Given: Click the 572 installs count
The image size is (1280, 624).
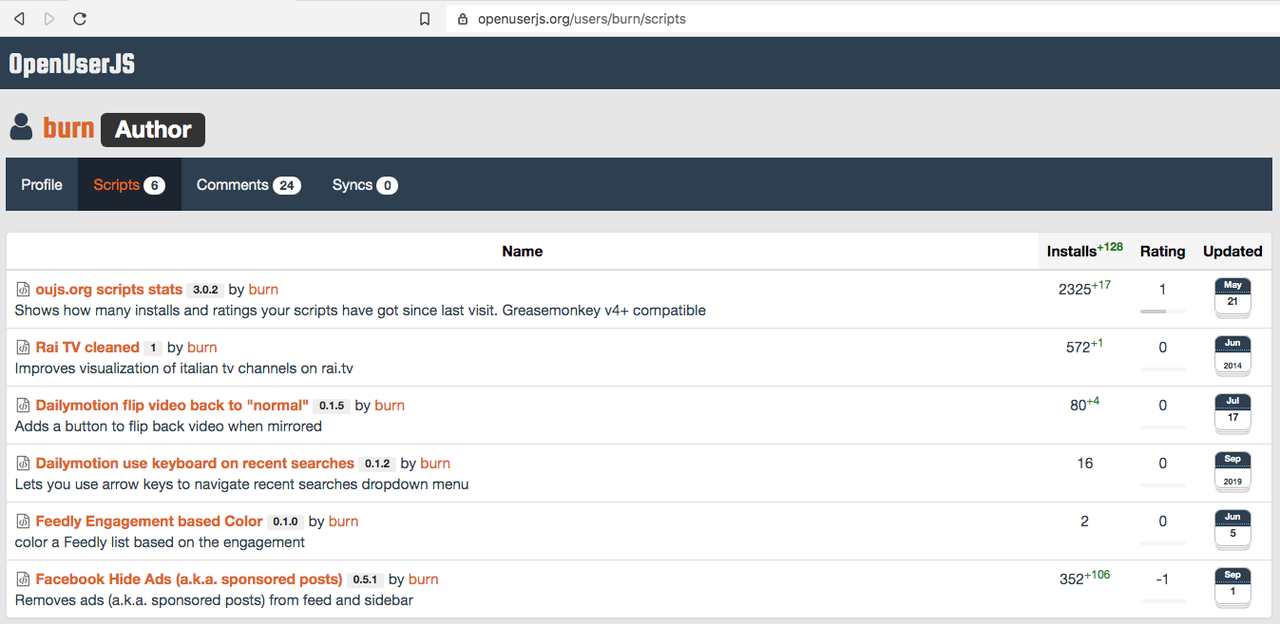Looking at the screenshot, I should click(x=1078, y=347).
